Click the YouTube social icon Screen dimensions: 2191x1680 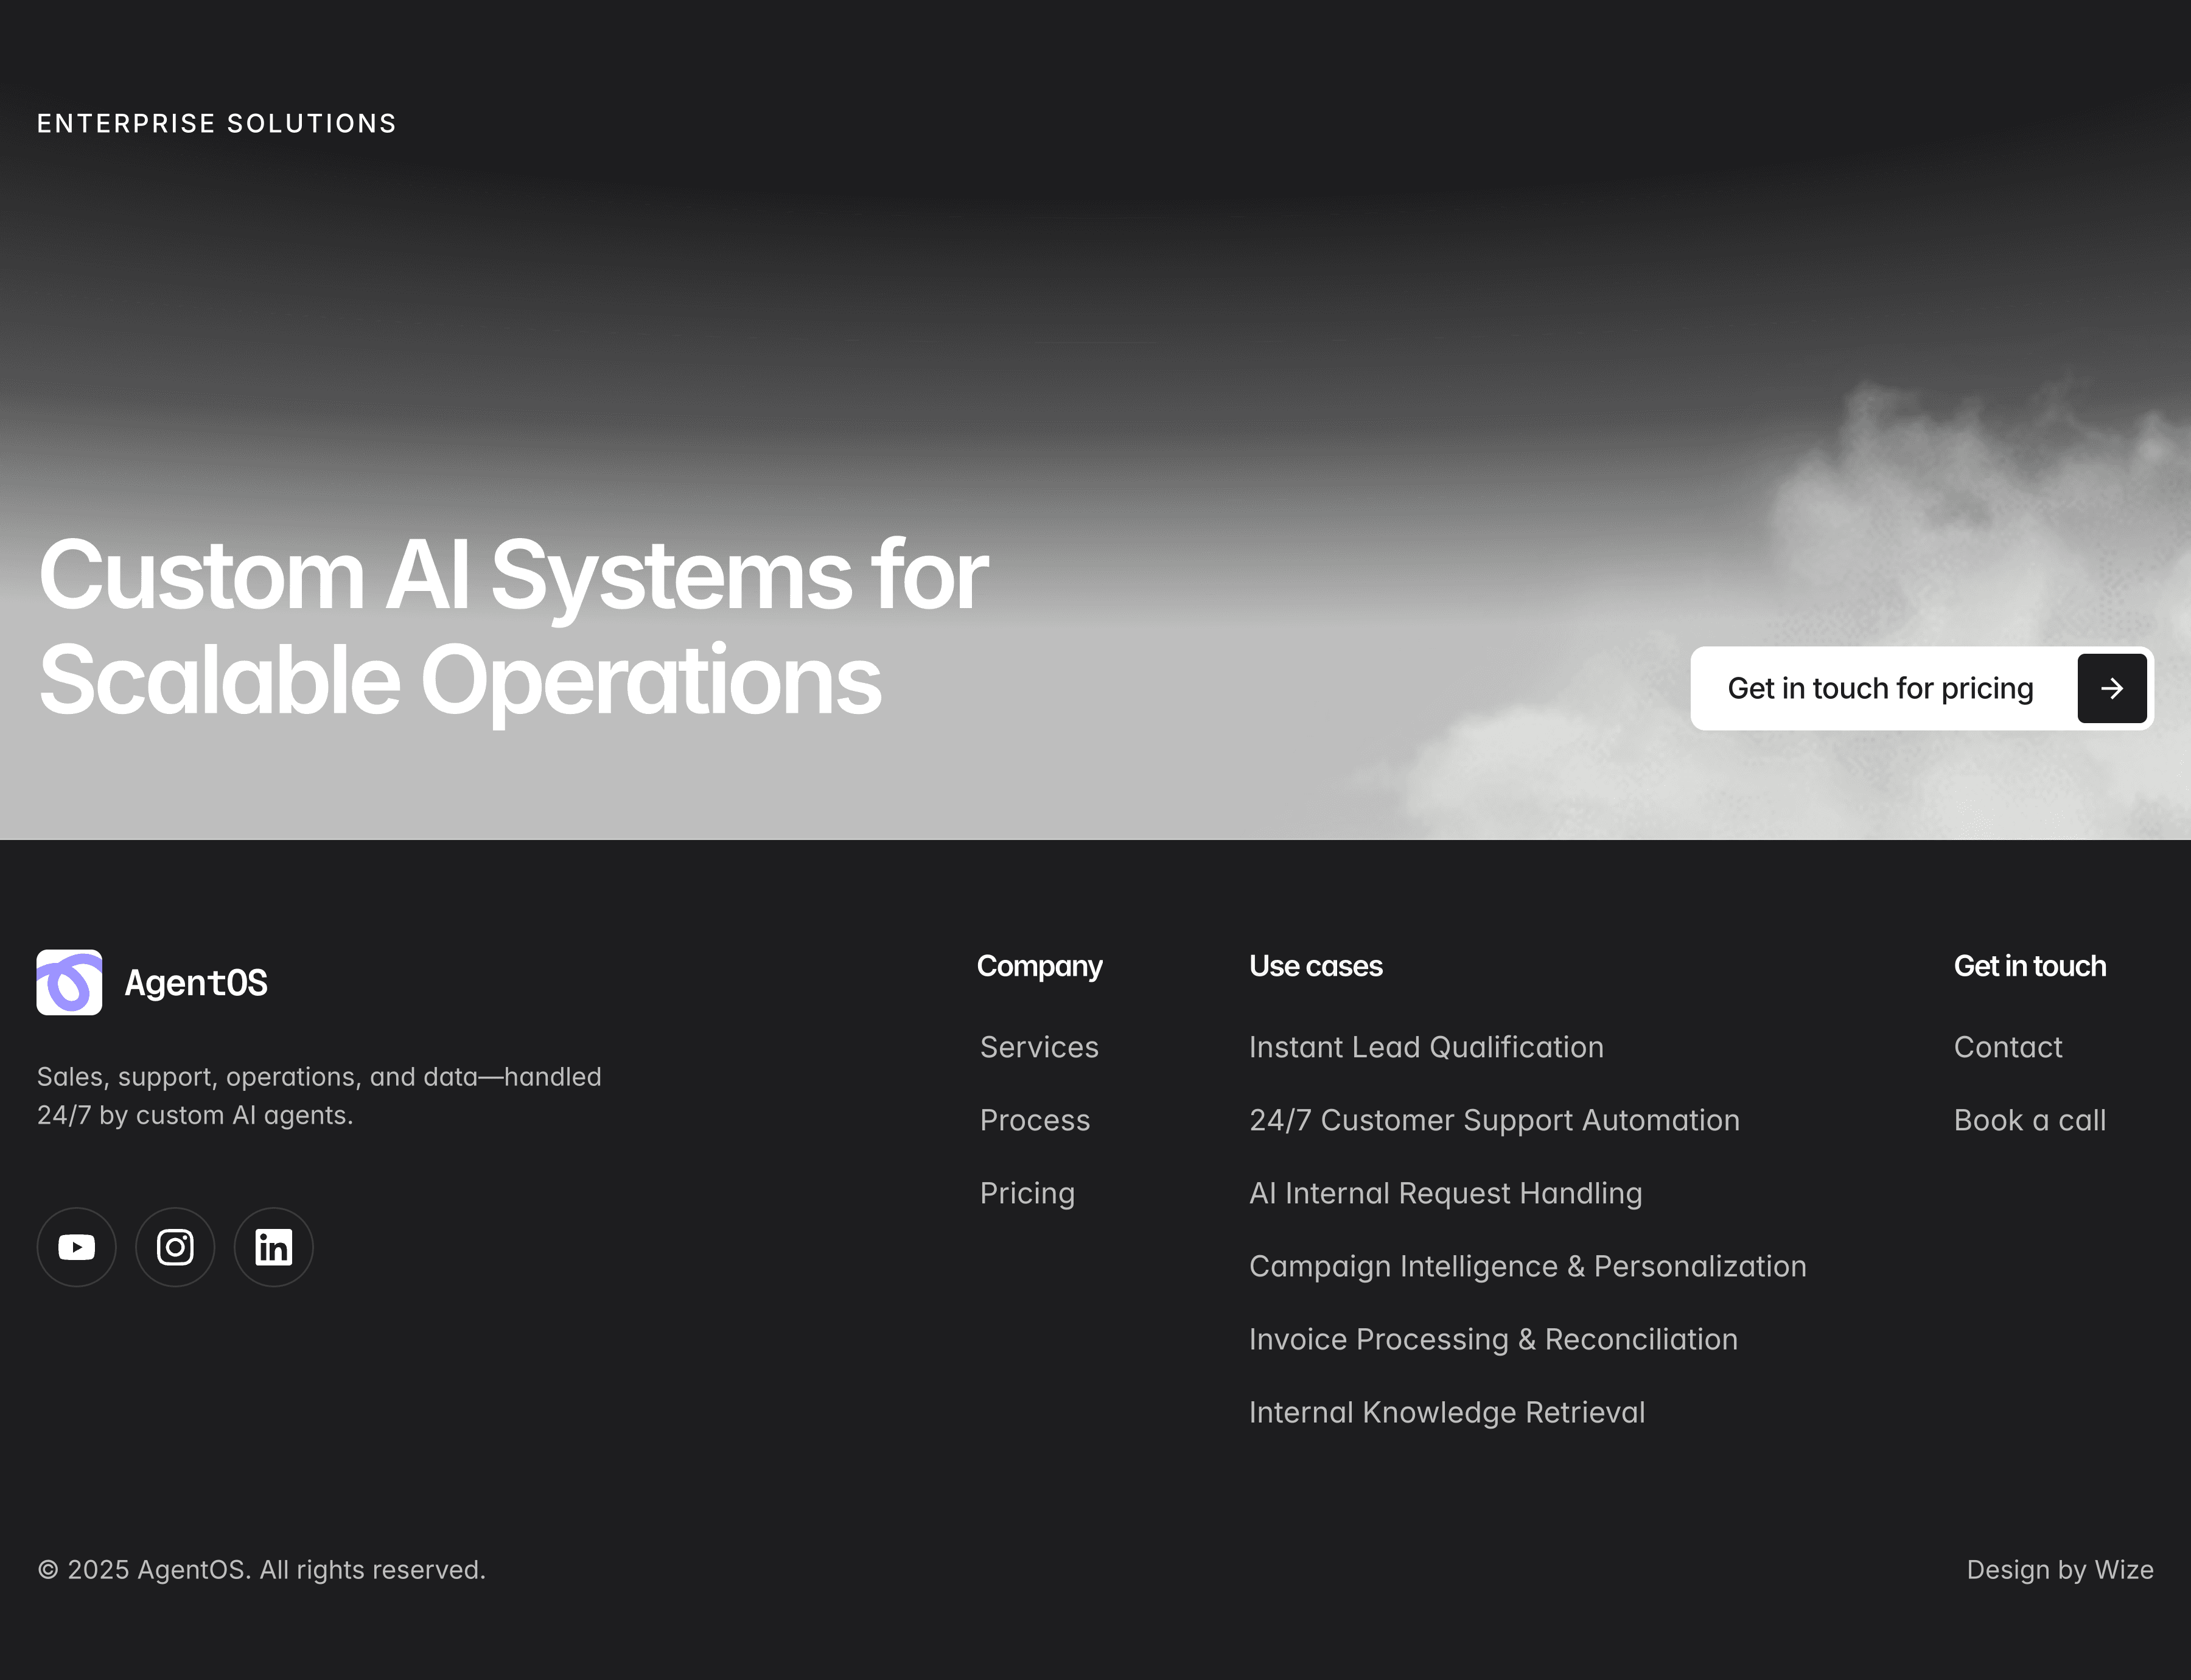click(76, 1247)
